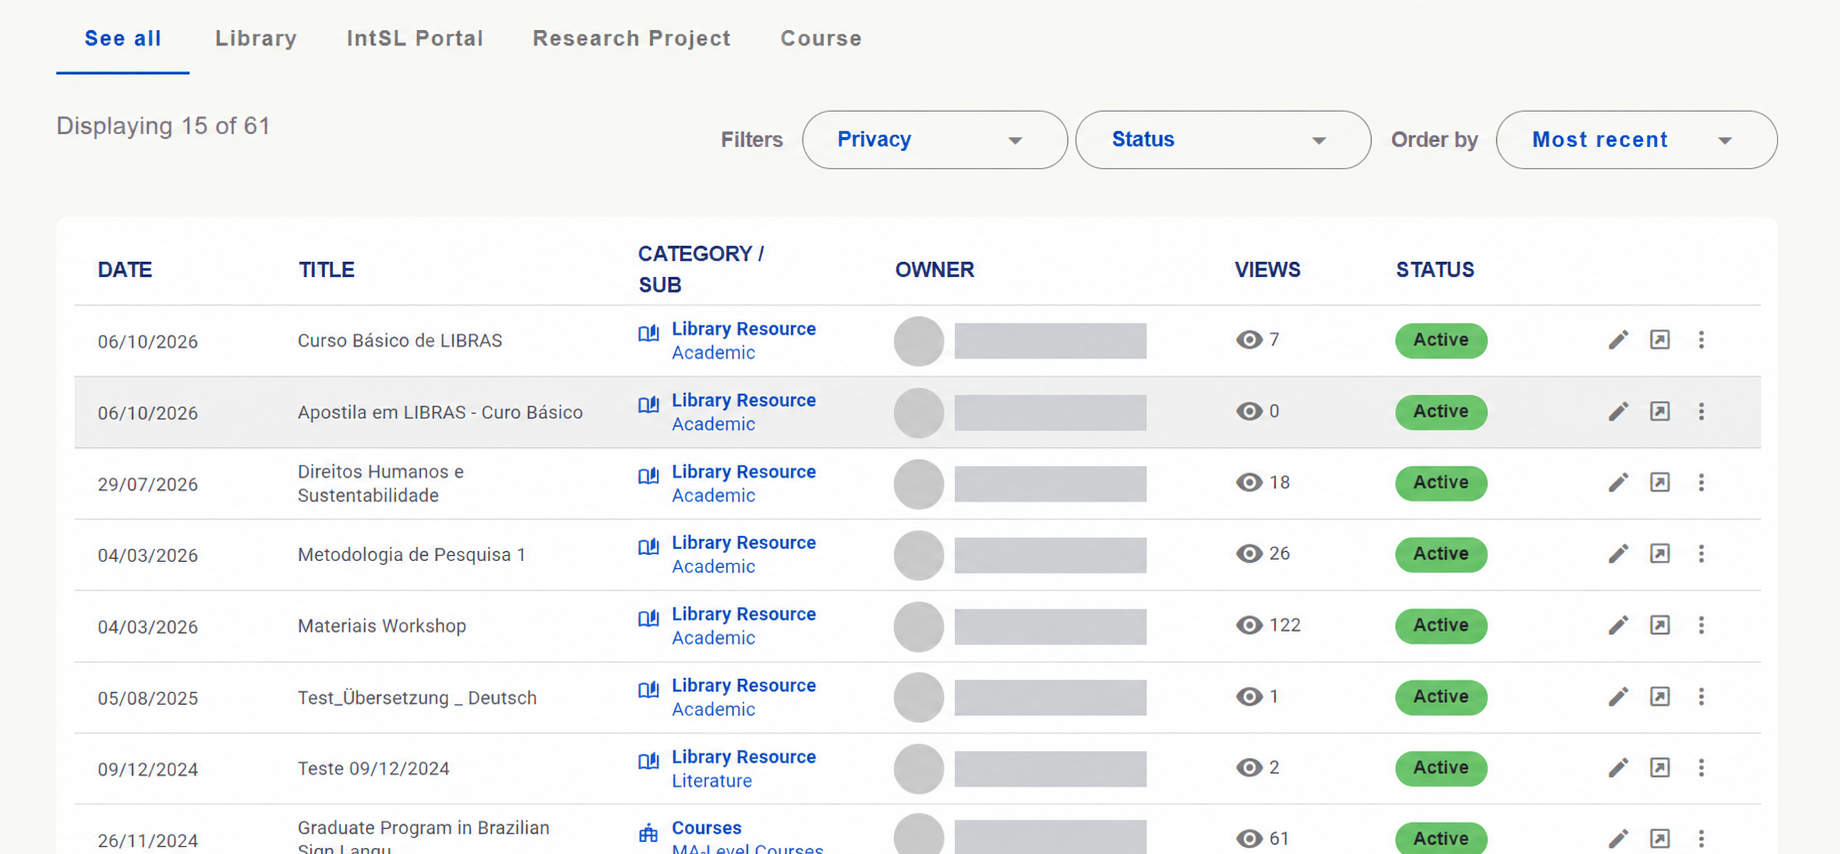Open Curso Básico de LIBRAS in new window

click(x=1660, y=340)
